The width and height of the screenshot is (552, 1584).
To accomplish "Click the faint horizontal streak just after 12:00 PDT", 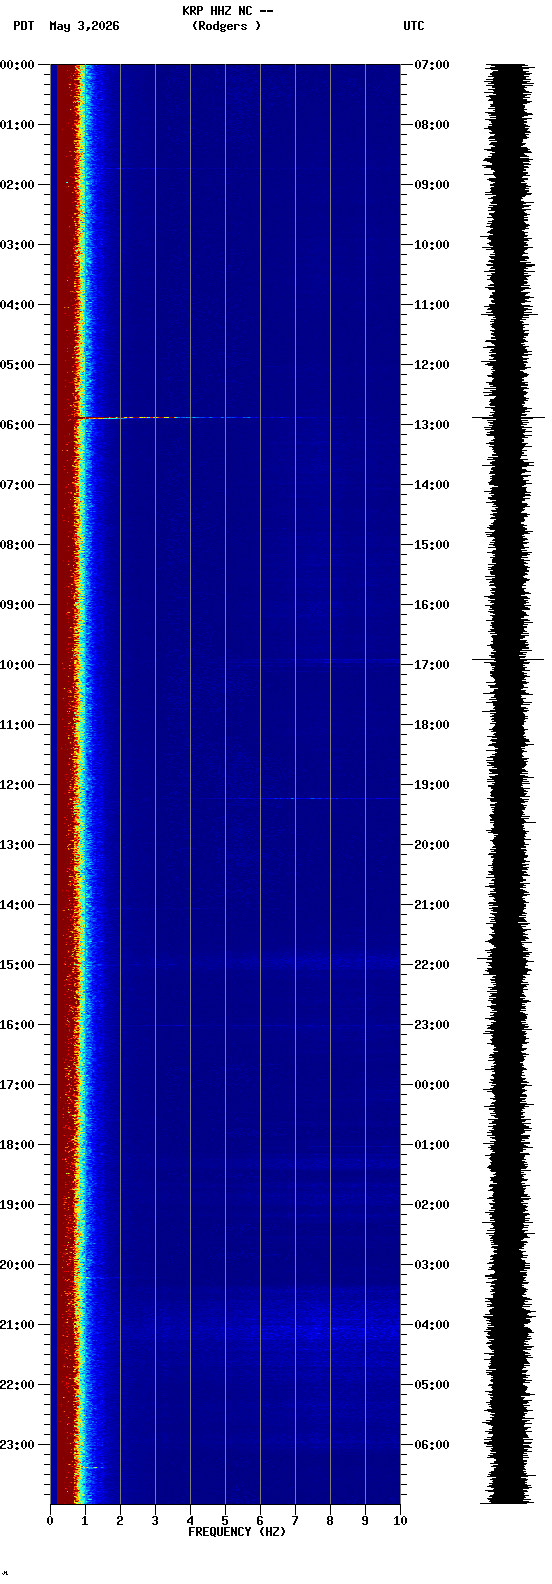I will (x=300, y=798).
